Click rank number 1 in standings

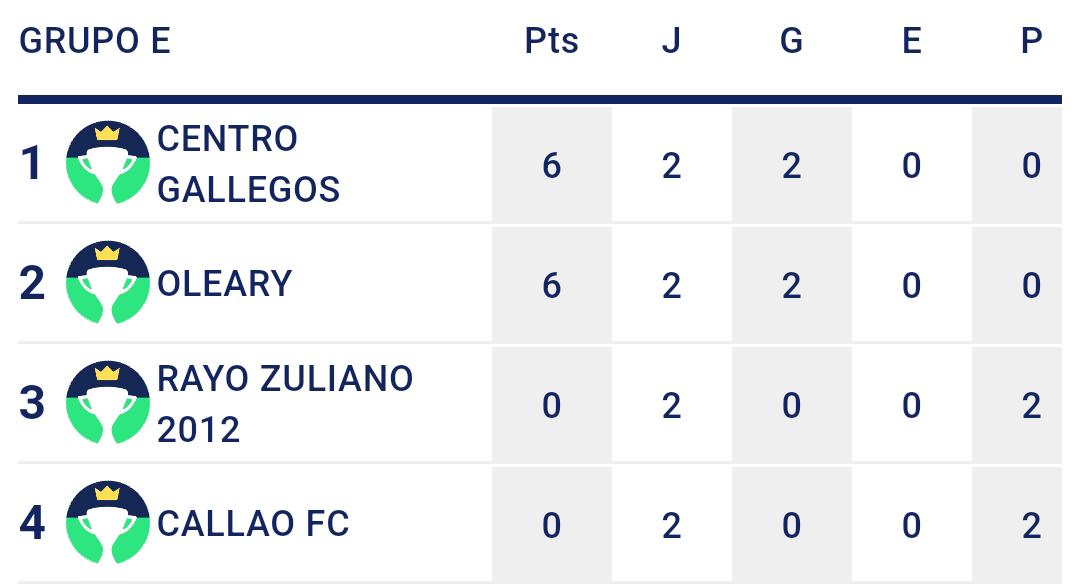(32, 164)
